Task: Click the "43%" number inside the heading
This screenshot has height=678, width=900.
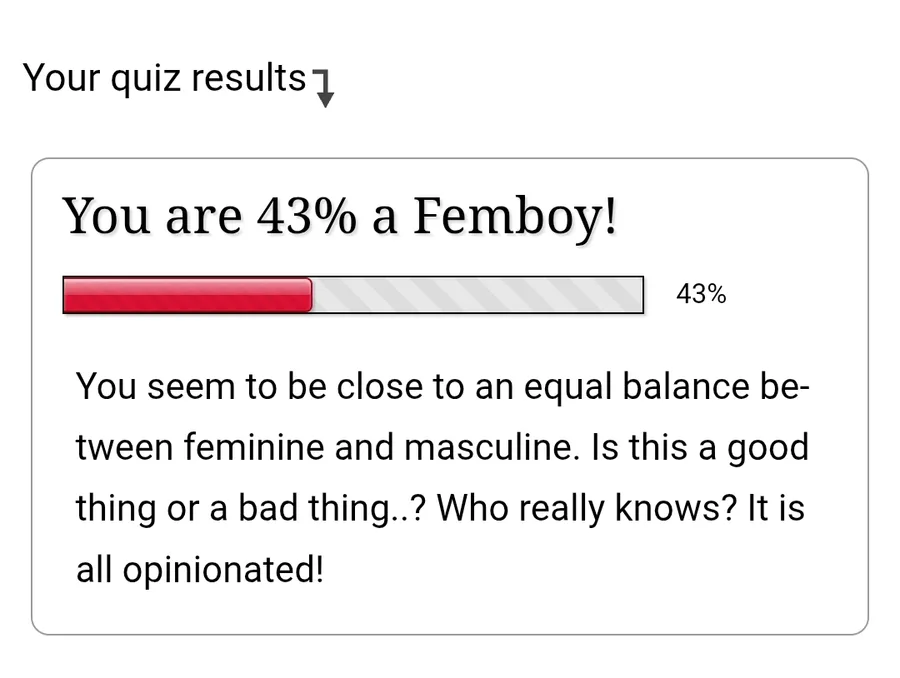Action: (305, 215)
